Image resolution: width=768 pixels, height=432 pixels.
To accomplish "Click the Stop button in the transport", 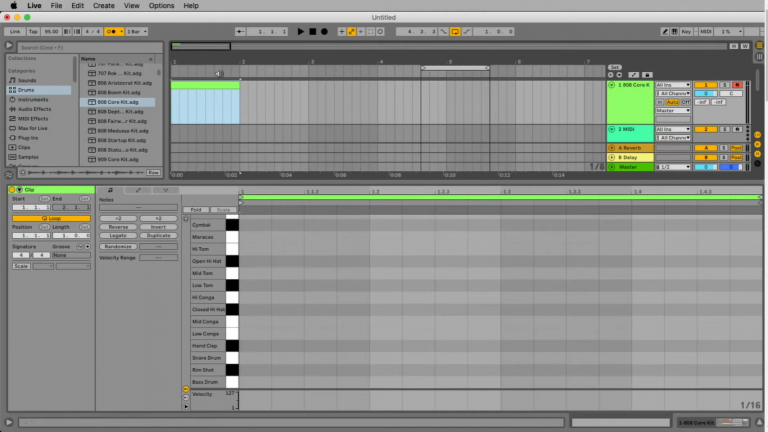I will coord(313,31).
